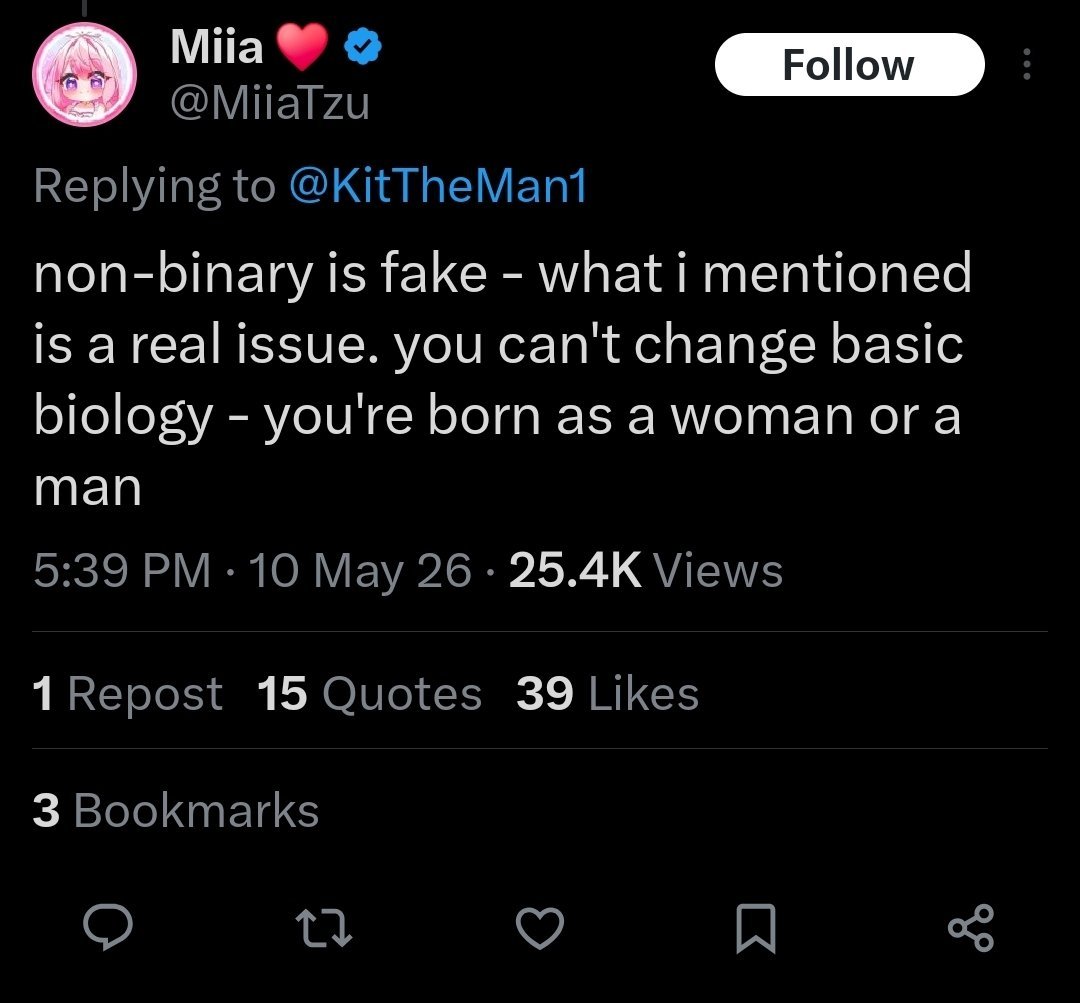Open the @KitTheMan1 mention link

click(x=438, y=185)
